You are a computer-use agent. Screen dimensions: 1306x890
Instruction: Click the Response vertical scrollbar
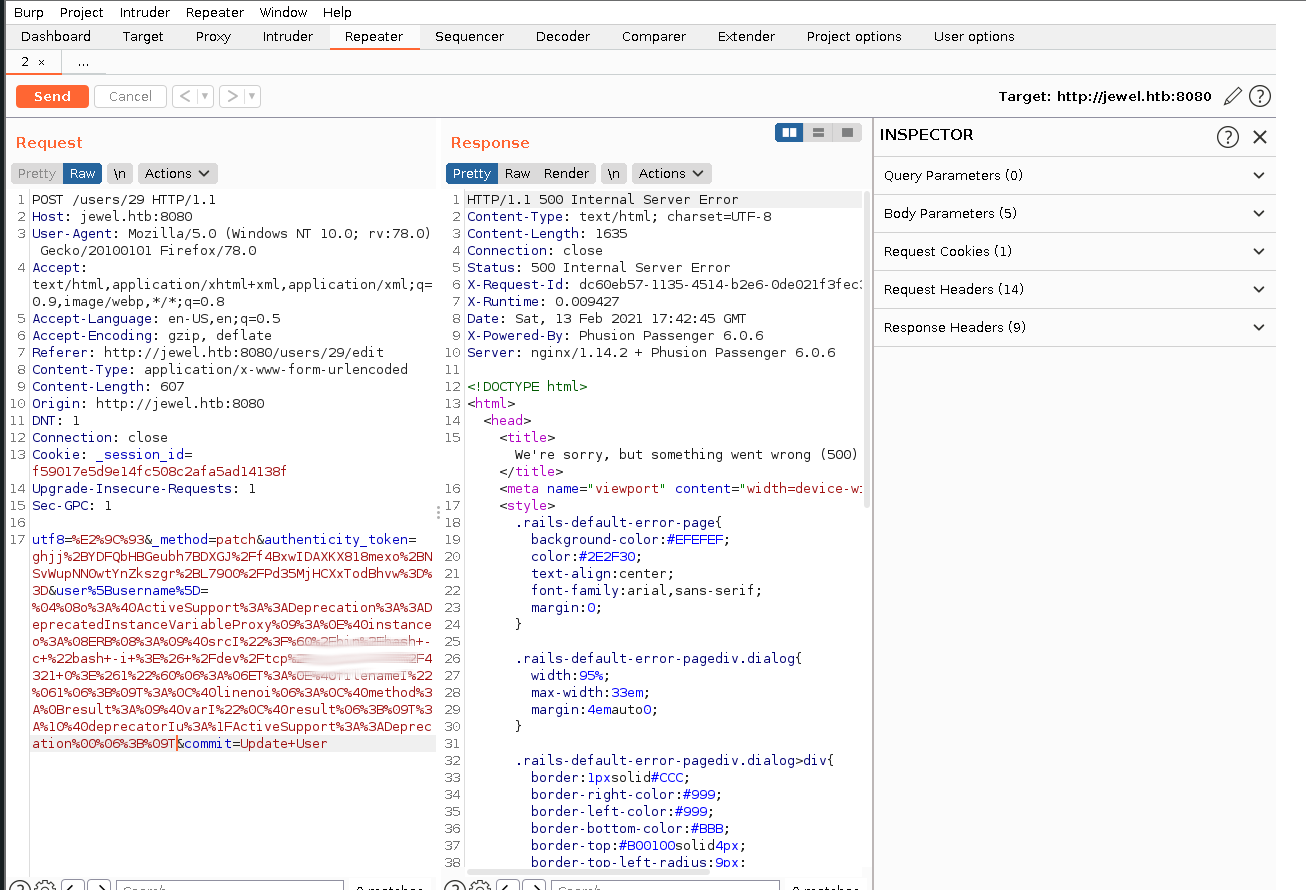866,350
